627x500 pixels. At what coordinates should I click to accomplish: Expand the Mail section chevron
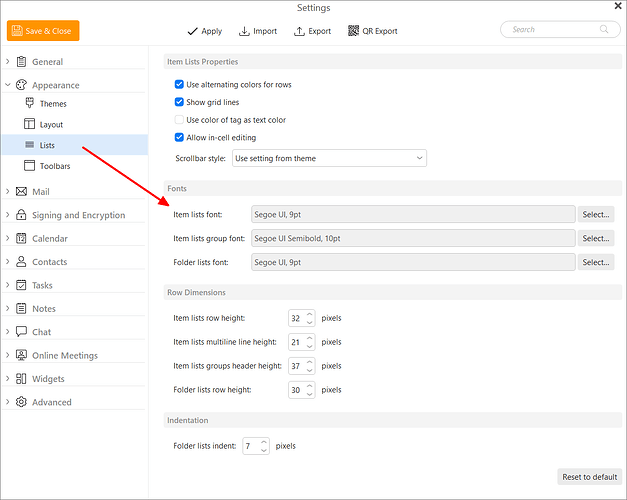[x=8, y=191]
